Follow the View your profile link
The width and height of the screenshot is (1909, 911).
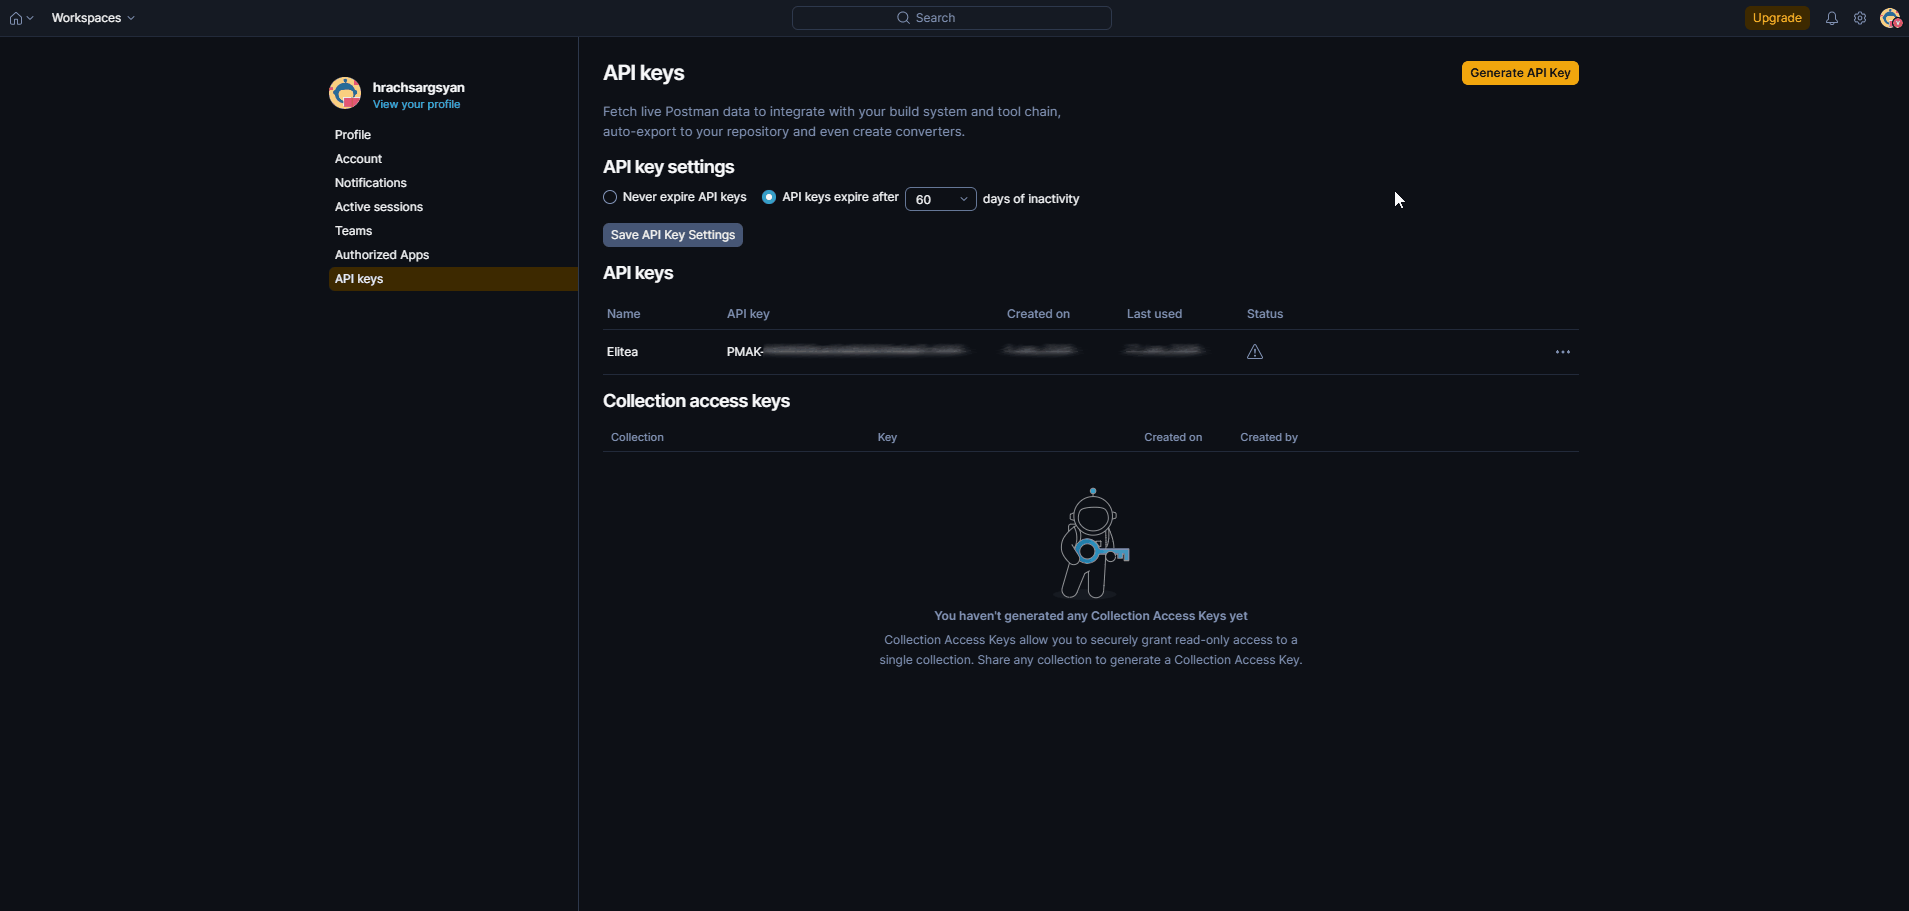[416, 105]
